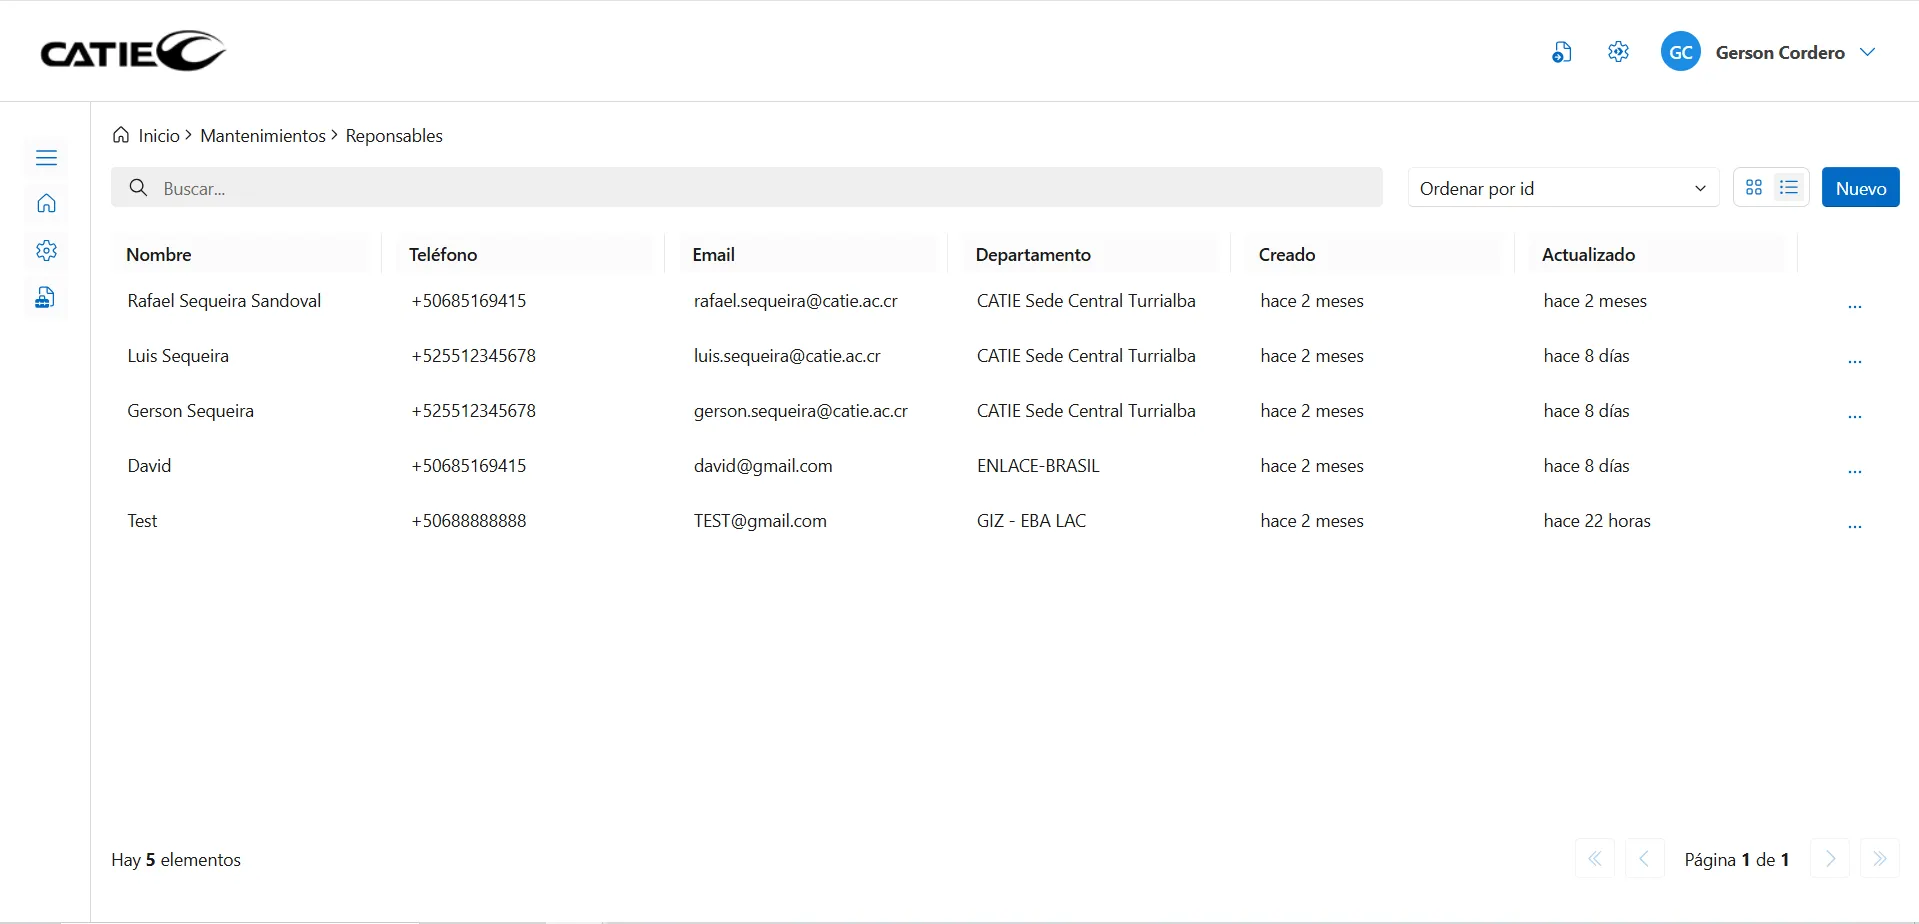Expand the Gerson Cordero user menu
Screen dimensions: 1919x924
click(1867, 52)
